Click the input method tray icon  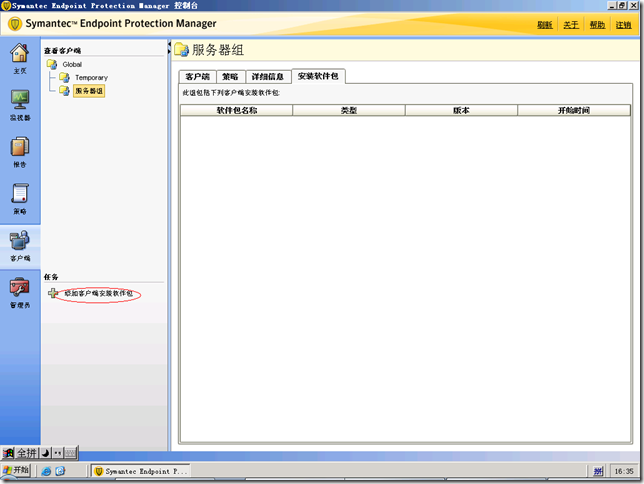click(598, 471)
